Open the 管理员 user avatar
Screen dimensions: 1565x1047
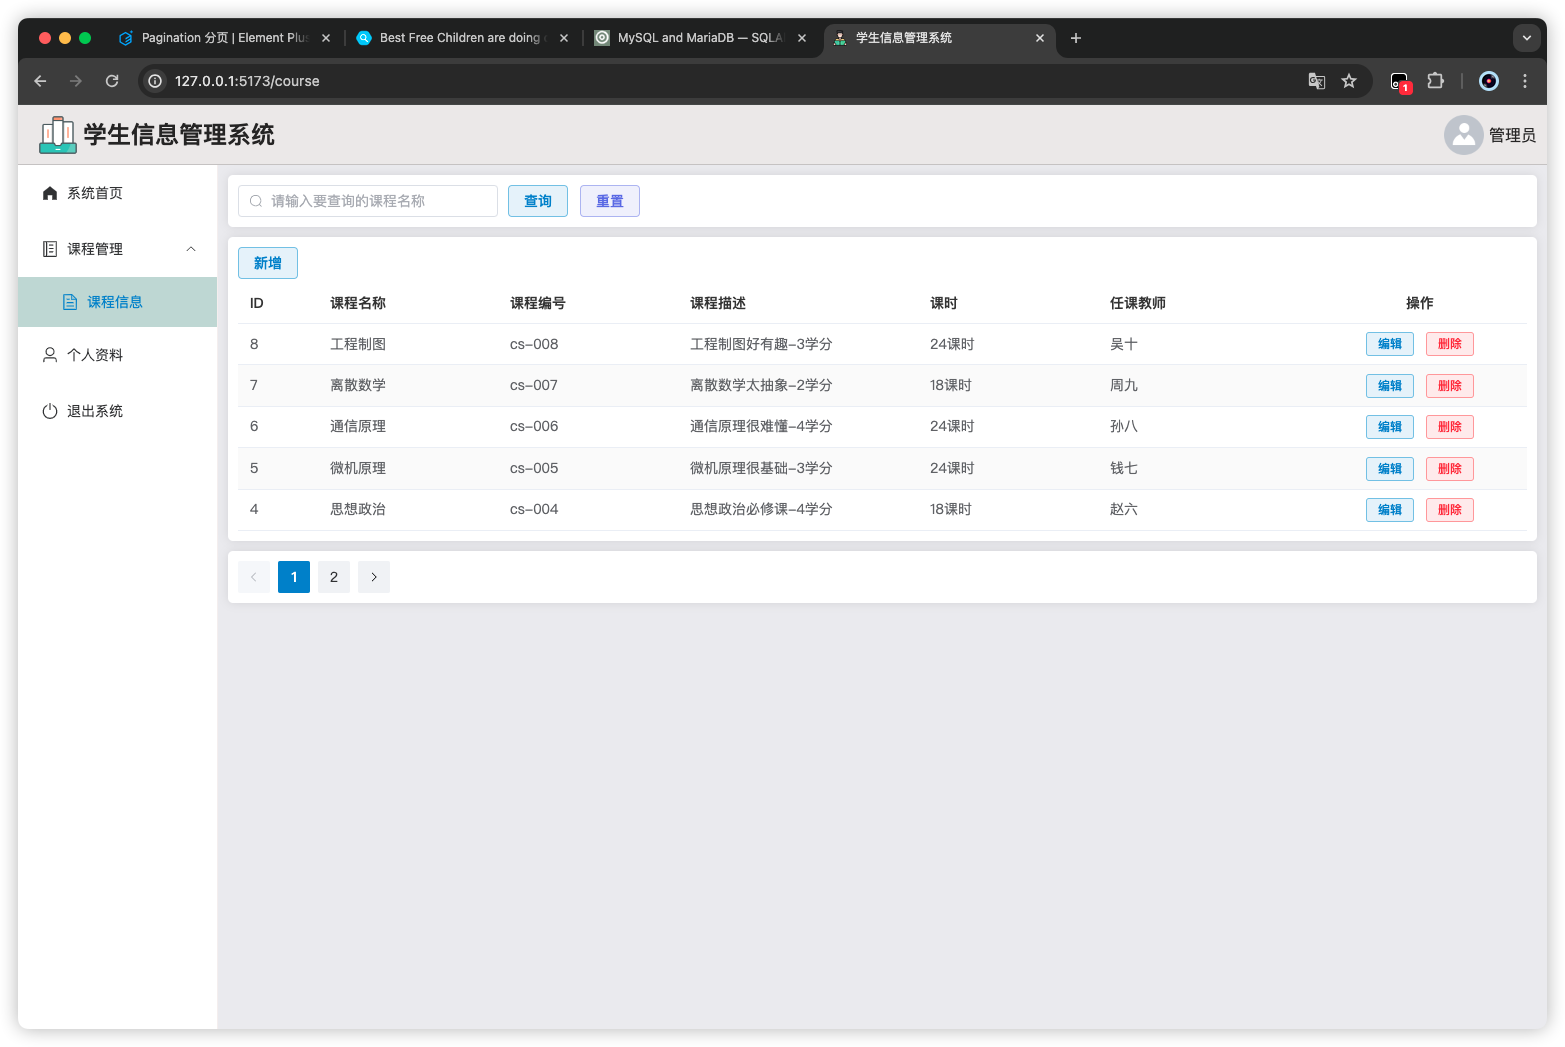1463,135
